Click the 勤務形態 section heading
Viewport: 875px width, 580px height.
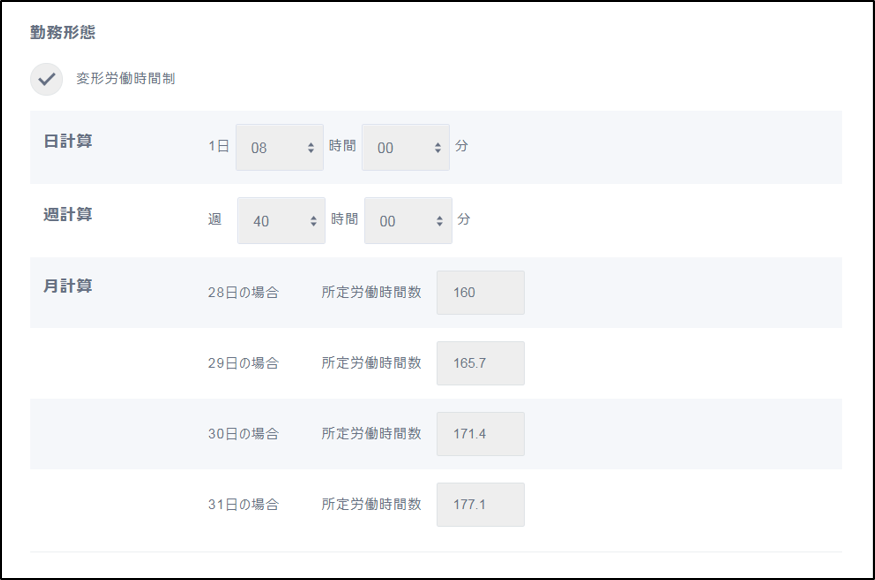(x=63, y=32)
